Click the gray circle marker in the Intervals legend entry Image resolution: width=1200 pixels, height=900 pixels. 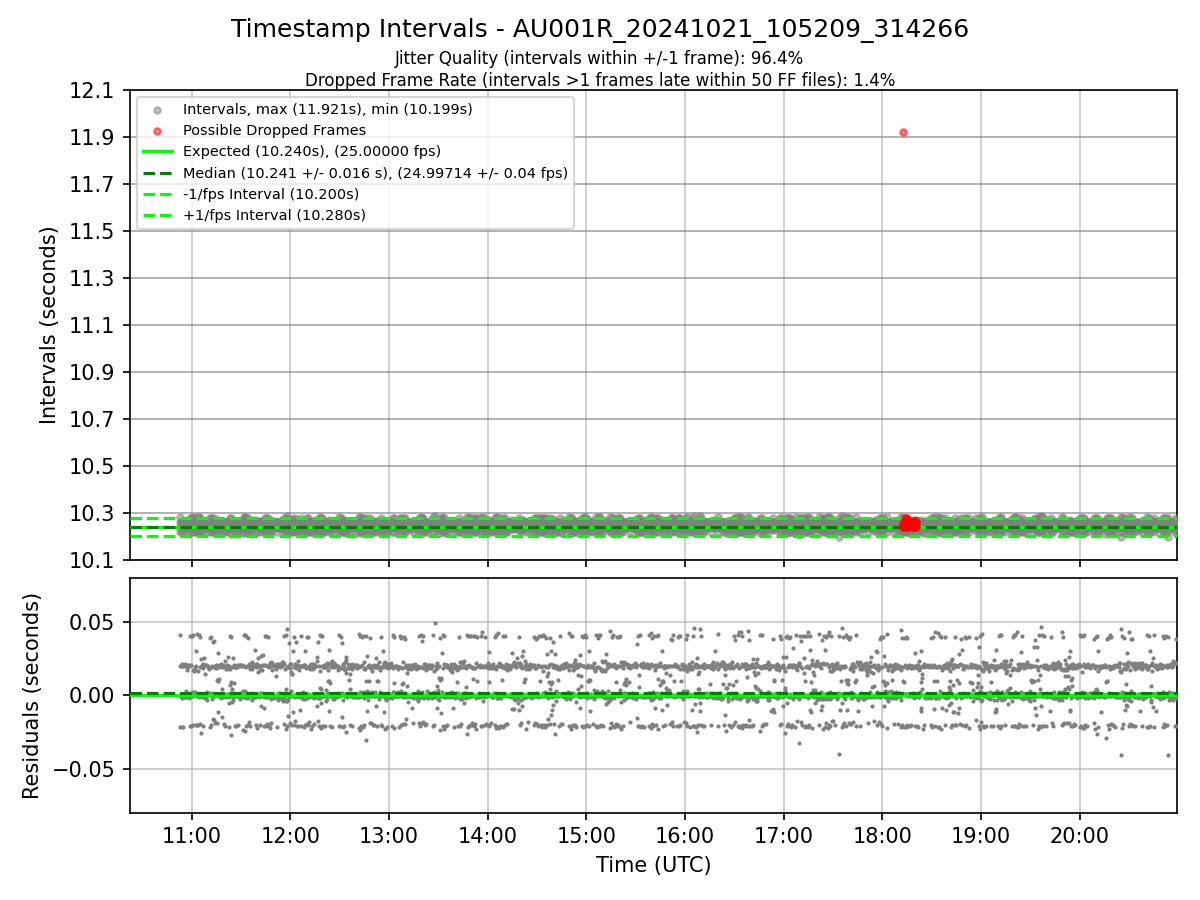[x=157, y=110]
